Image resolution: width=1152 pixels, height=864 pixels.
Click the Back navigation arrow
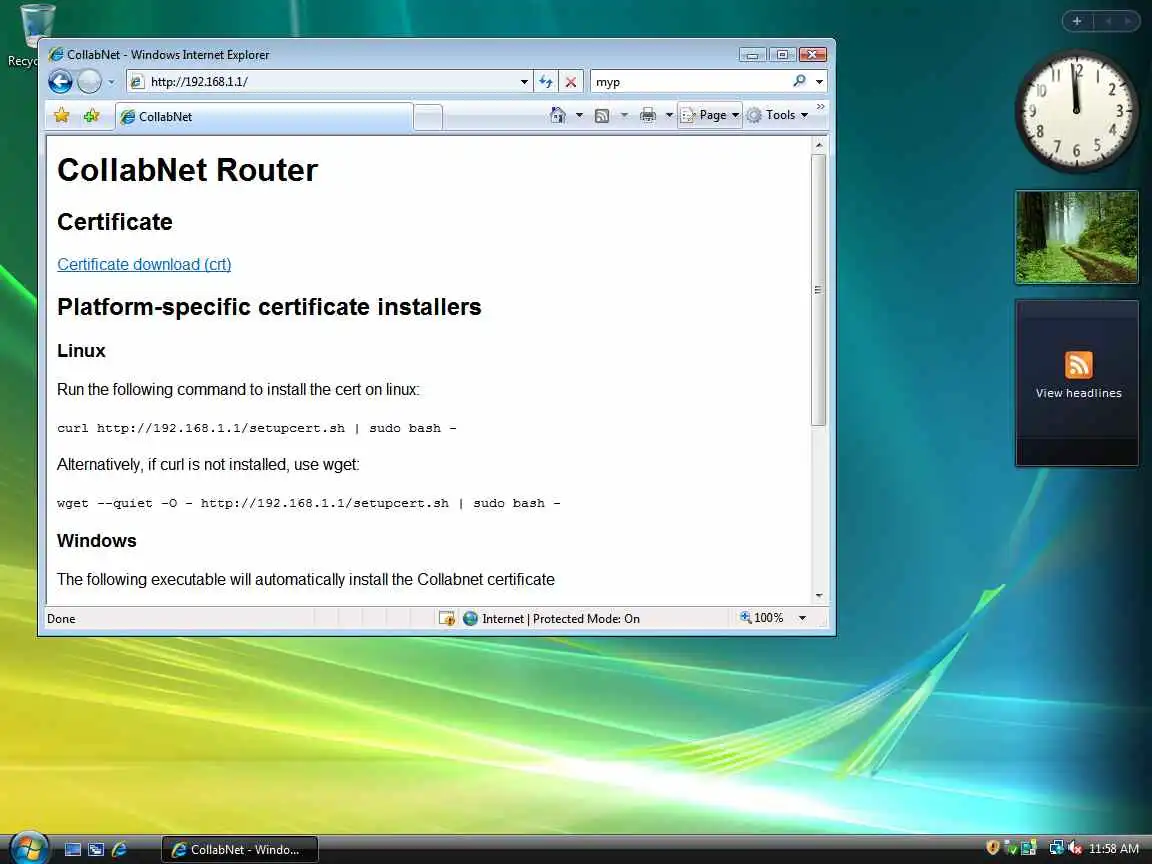(x=60, y=82)
